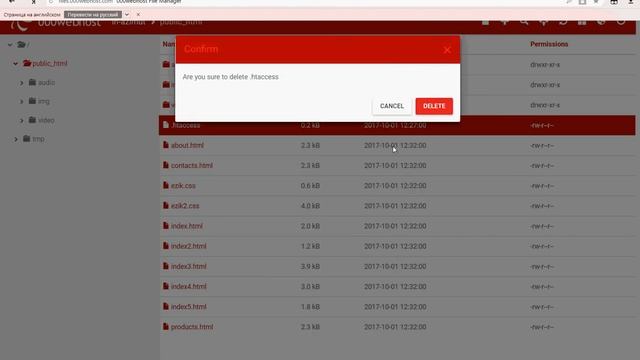Click the file icon beside ezik.css
The height and width of the screenshot is (360, 640).
166,185
